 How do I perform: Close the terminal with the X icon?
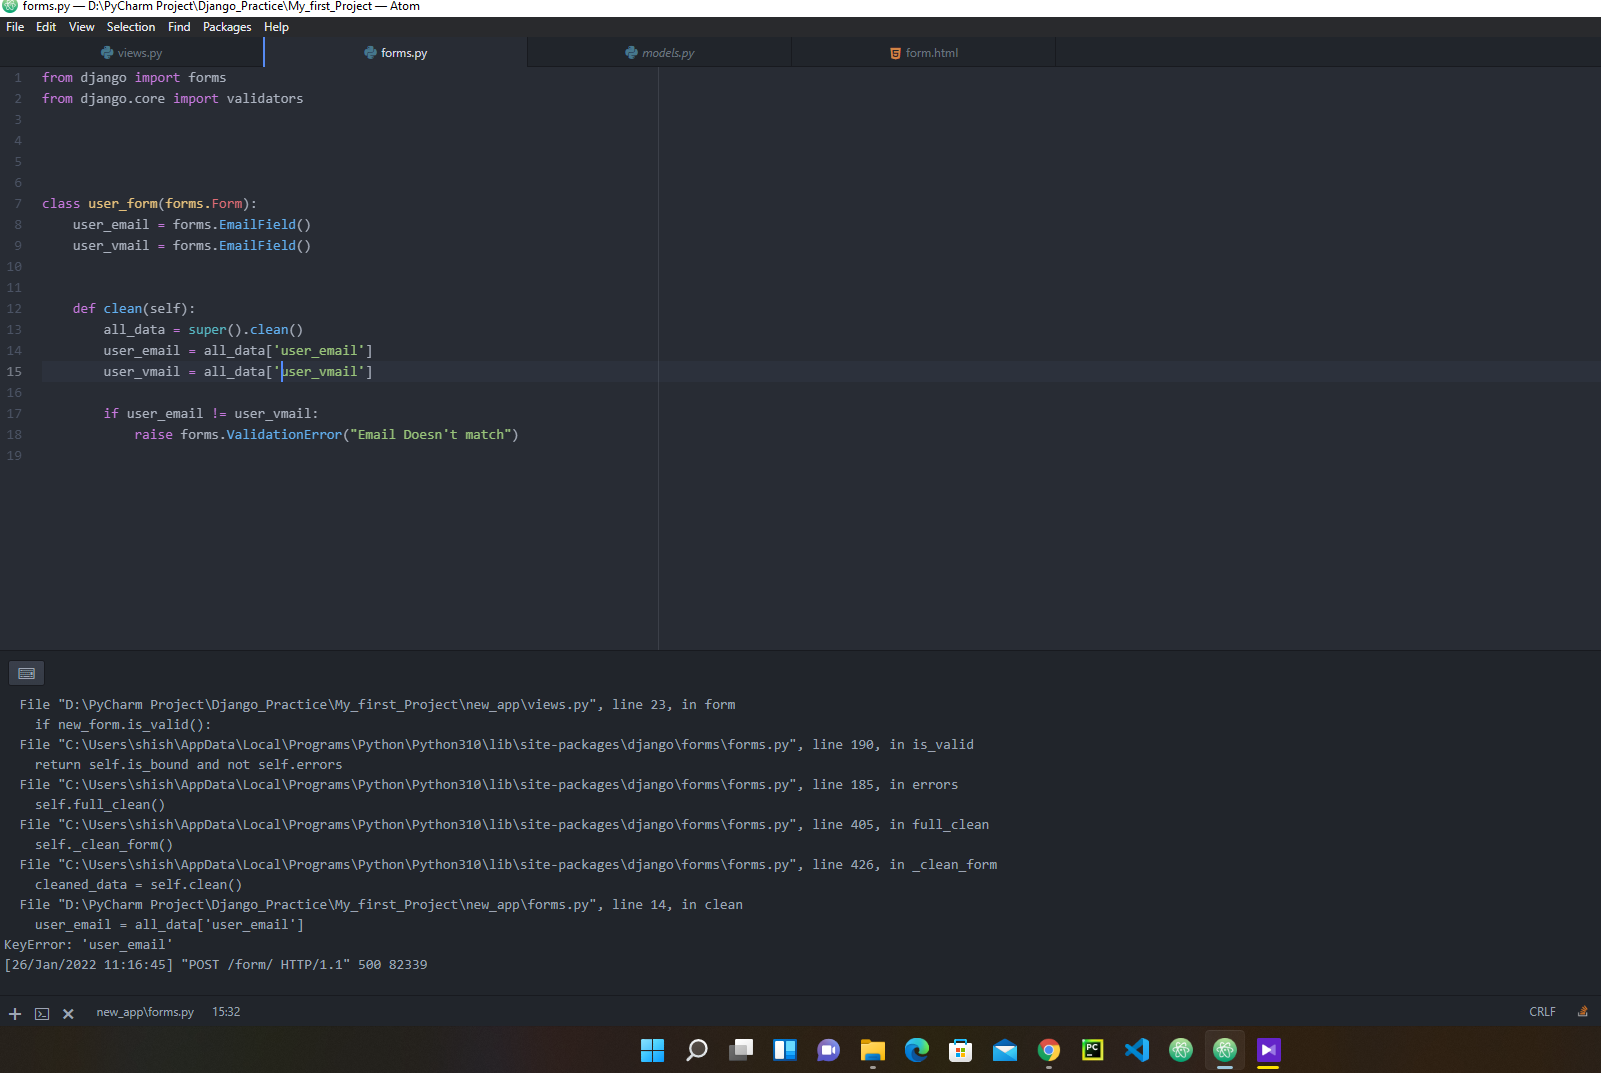[x=68, y=1013]
